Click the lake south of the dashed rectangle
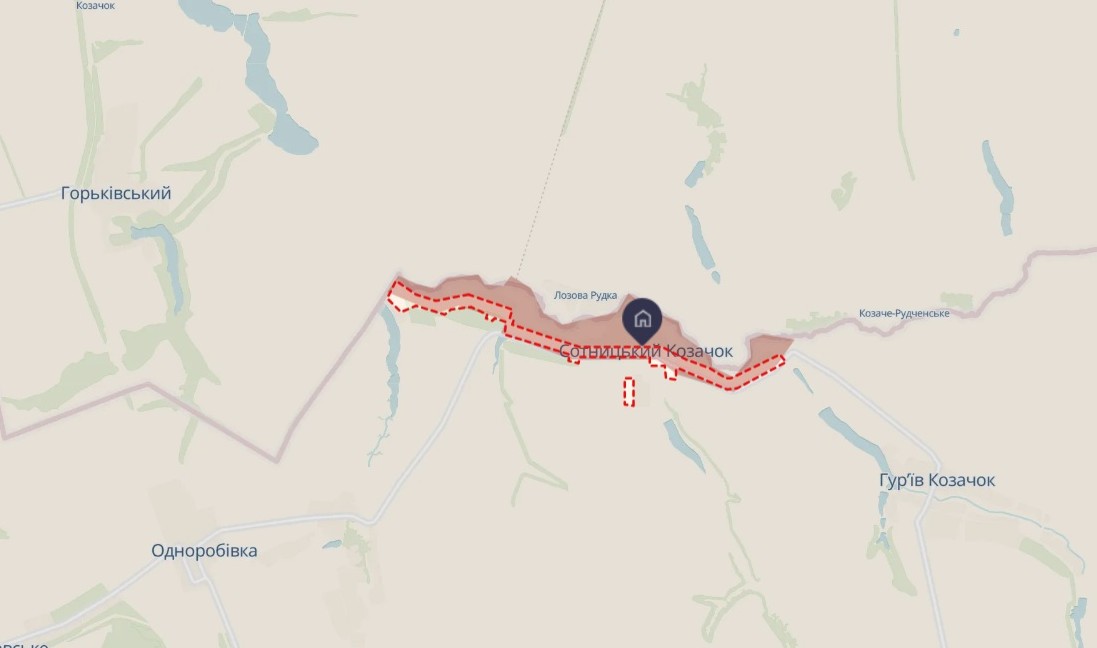The height and width of the screenshot is (648, 1097). [684, 444]
